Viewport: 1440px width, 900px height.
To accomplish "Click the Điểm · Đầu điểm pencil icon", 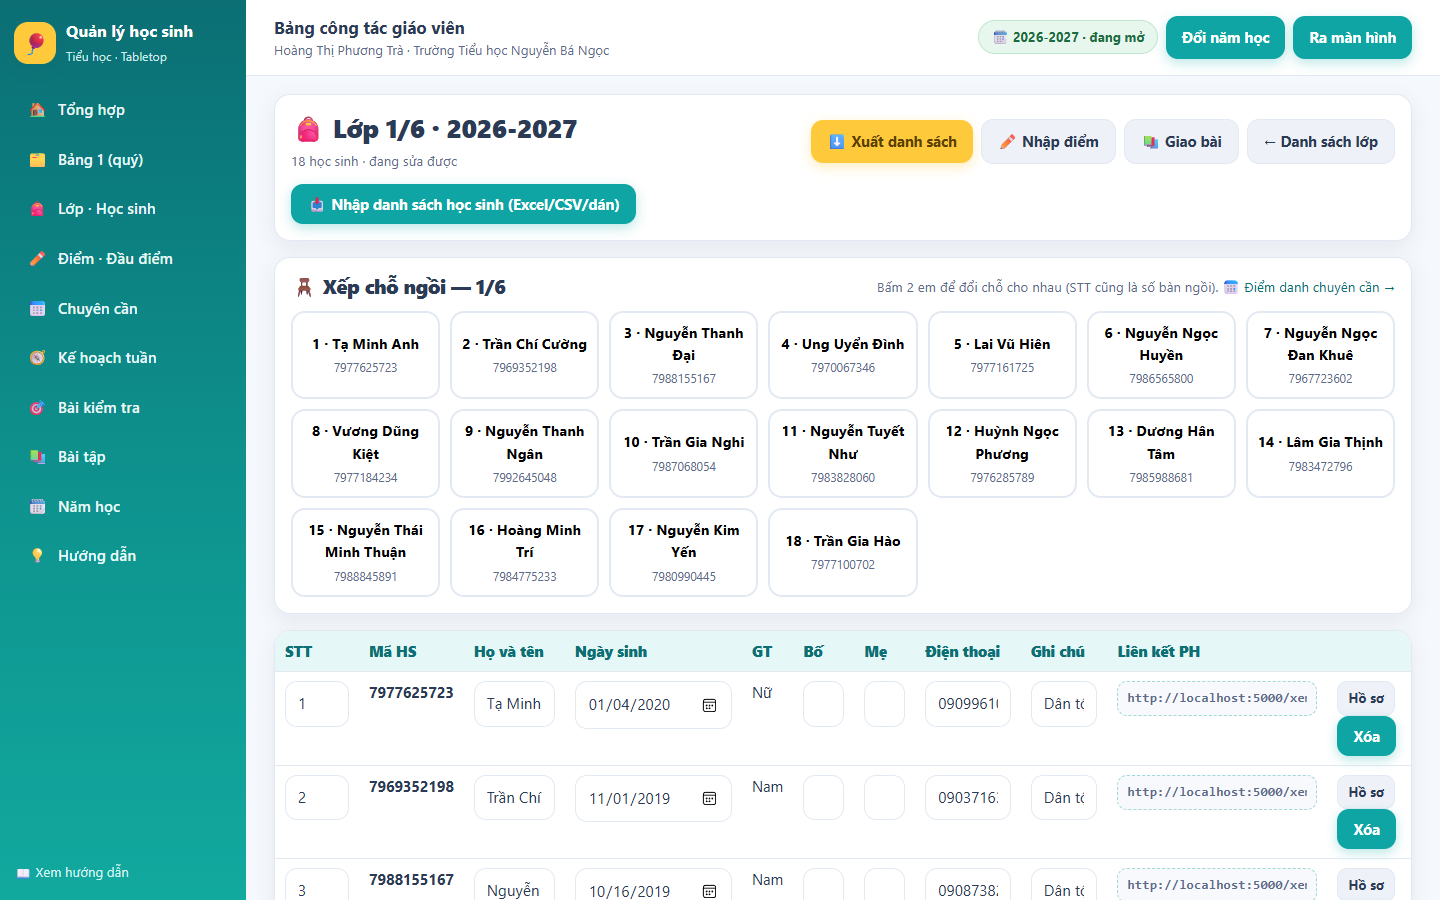I will pos(37,259).
